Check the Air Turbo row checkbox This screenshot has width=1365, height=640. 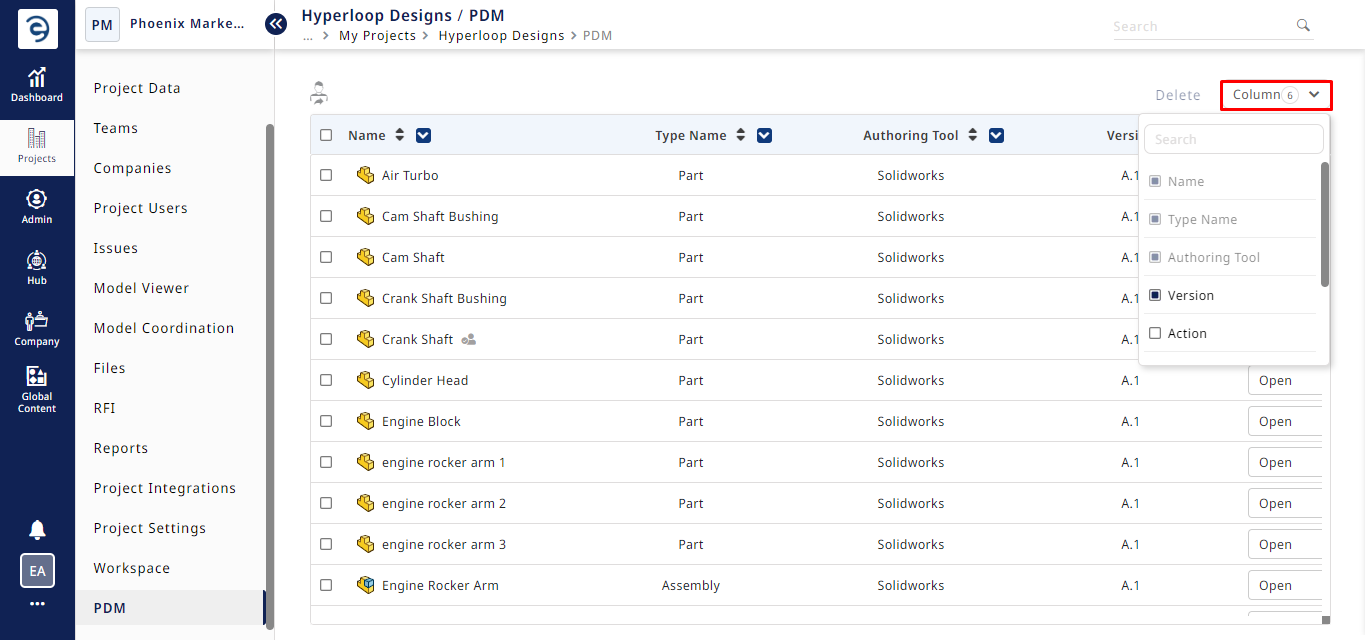pos(326,175)
